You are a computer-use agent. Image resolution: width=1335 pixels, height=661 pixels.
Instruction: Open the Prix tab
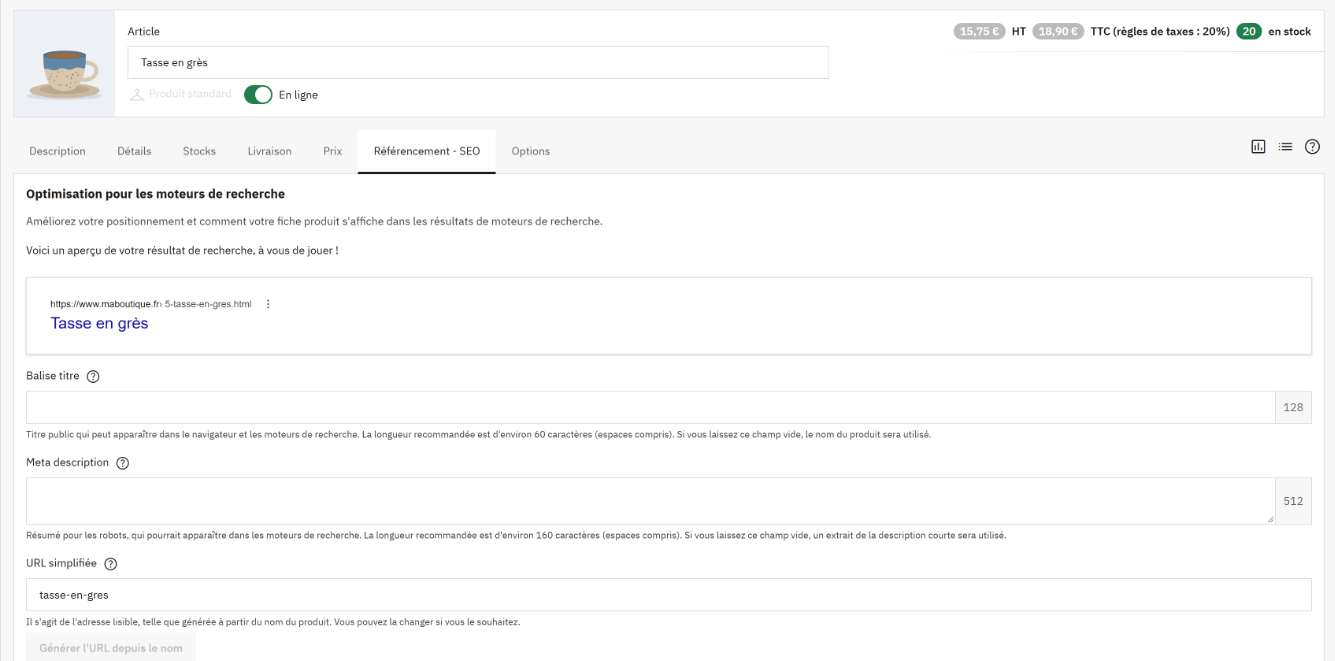tap(332, 151)
